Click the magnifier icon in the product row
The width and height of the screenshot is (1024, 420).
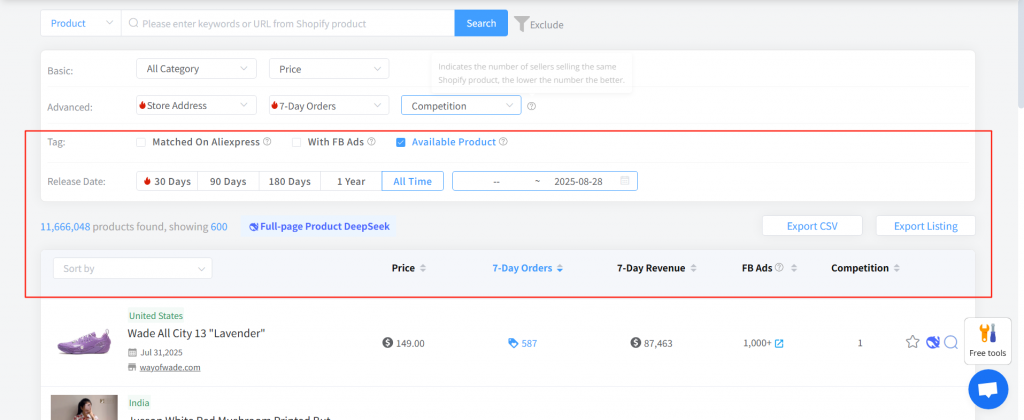pos(951,342)
